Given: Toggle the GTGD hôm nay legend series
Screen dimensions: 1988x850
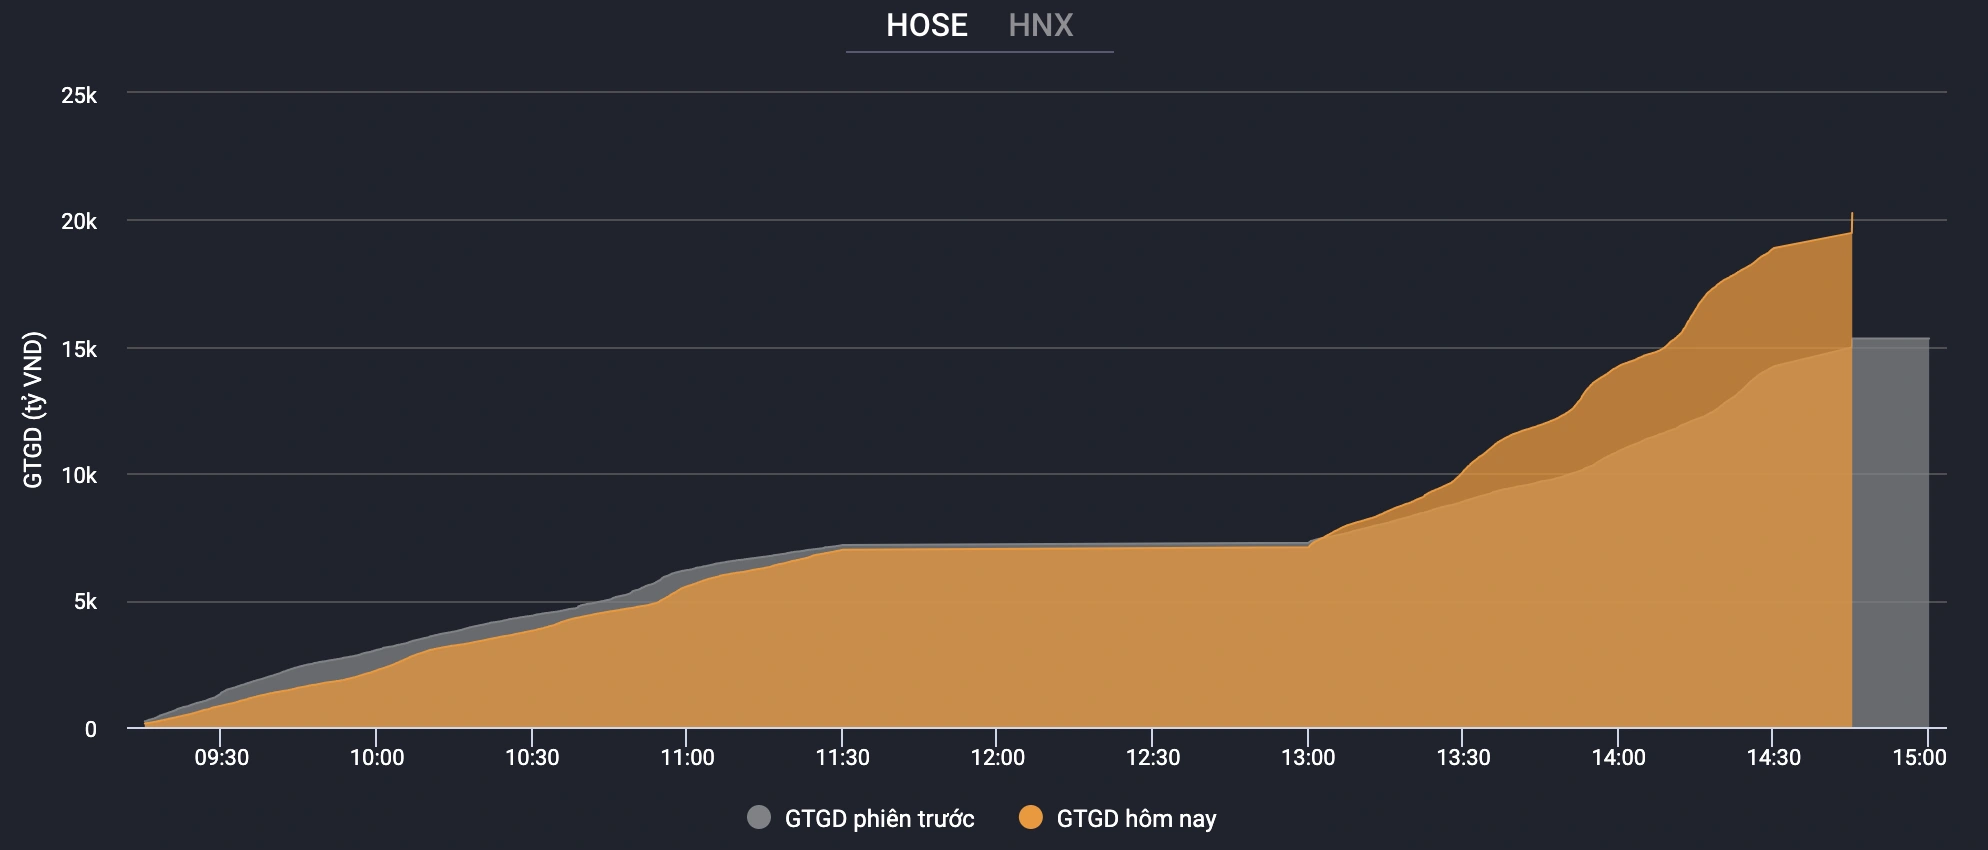Looking at the screenshot, I should point(1117,818).
